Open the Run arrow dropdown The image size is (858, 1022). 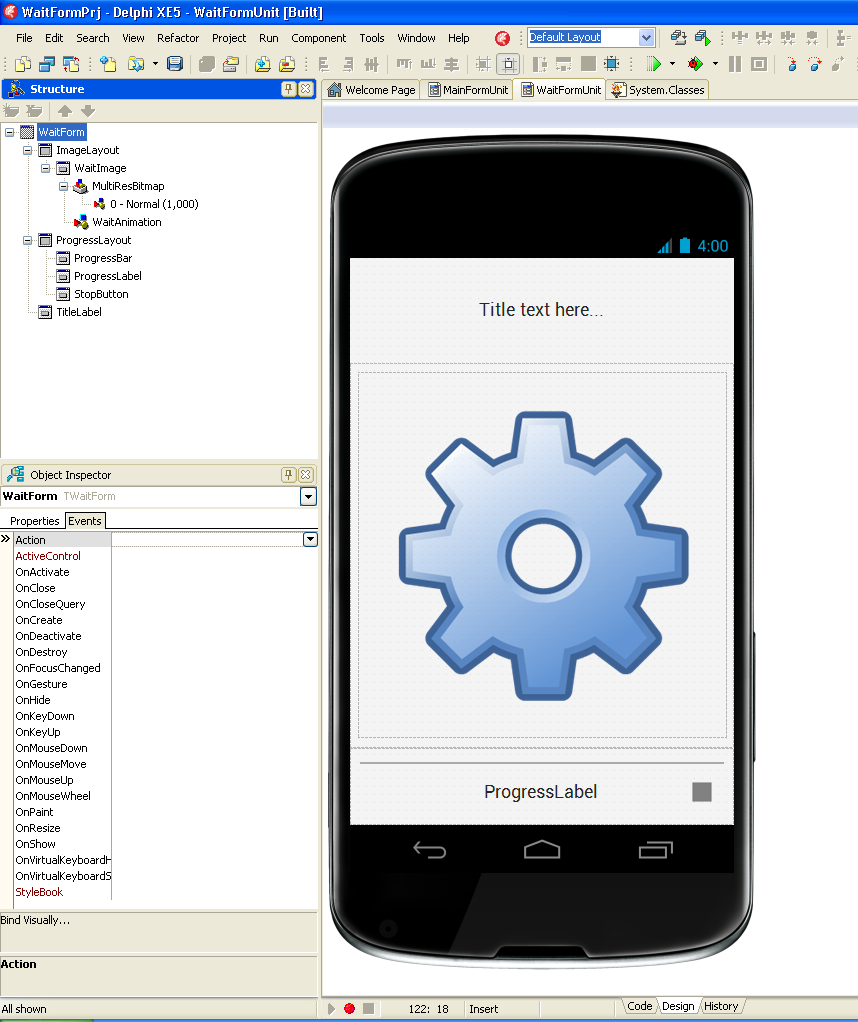pos(672,64)
